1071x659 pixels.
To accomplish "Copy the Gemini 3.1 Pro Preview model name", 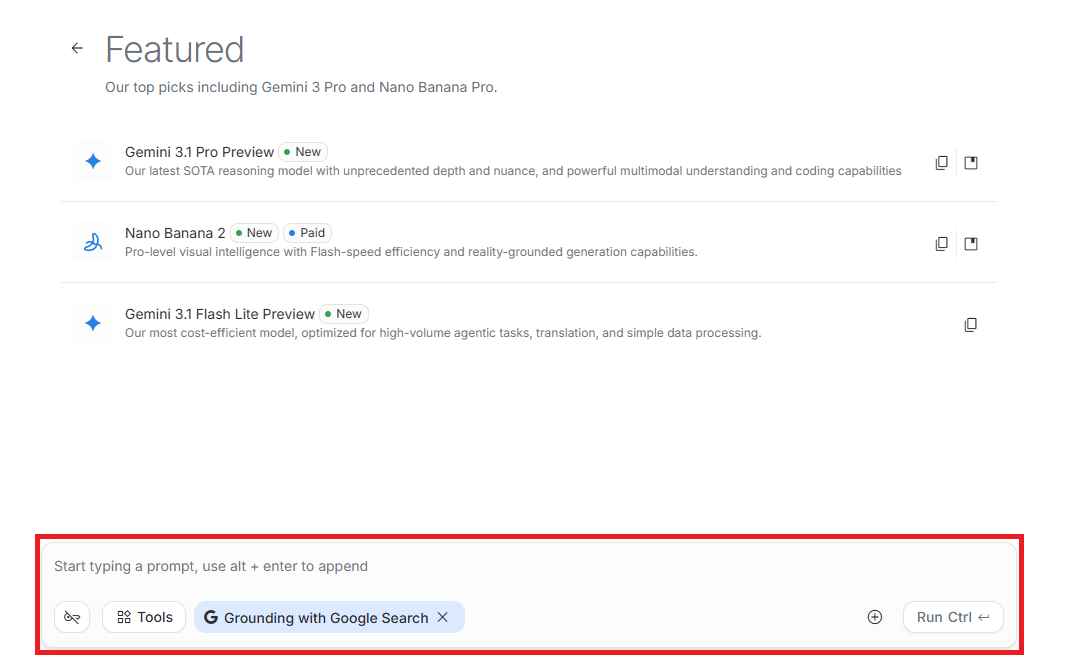I will (x=941, y=163).
